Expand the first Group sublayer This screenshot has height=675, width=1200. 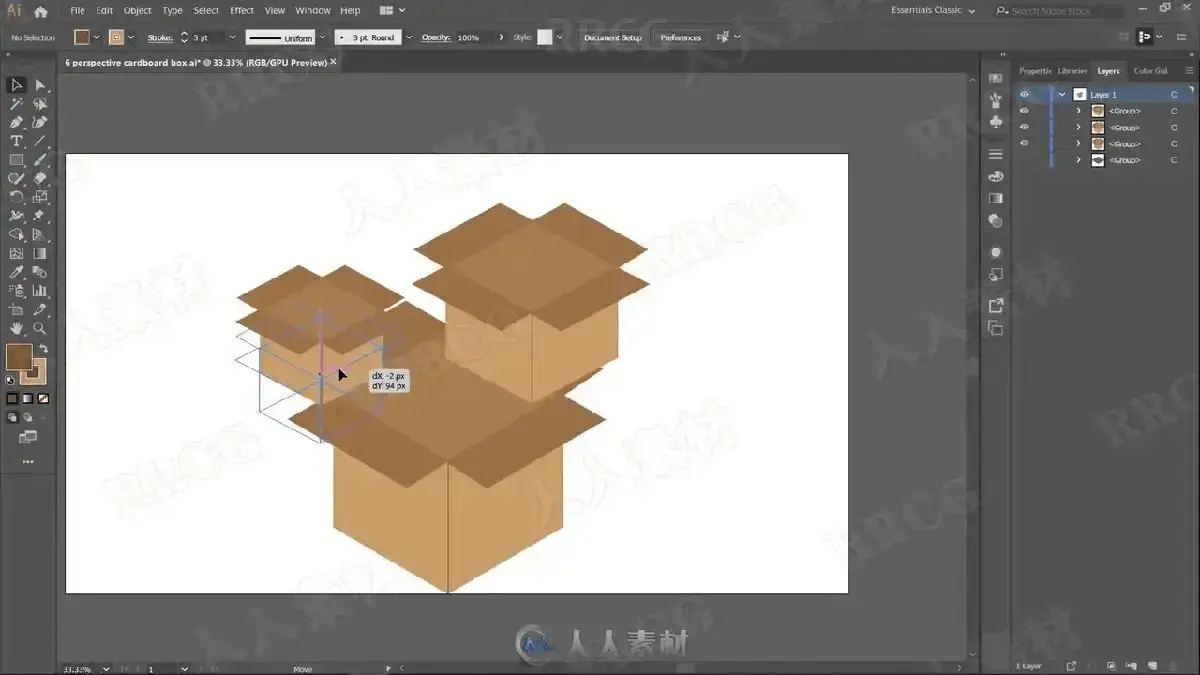click(1078, 111)
